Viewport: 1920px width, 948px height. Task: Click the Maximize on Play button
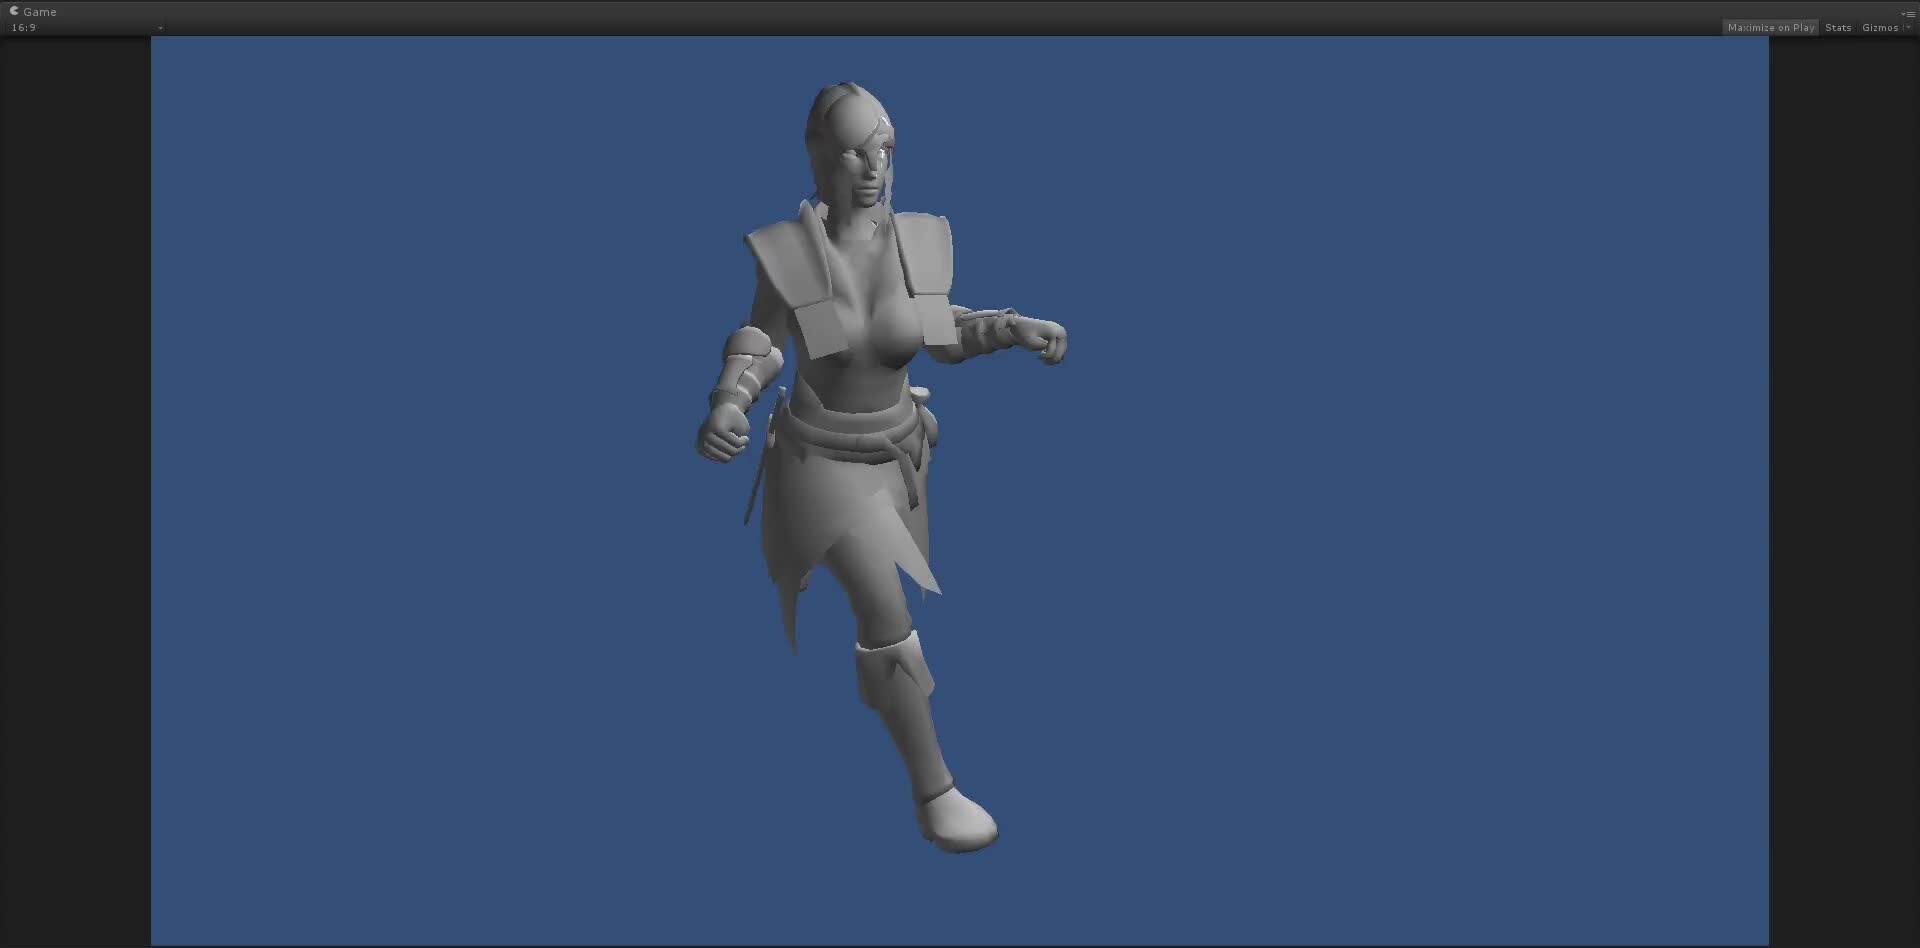[1770, 27]
